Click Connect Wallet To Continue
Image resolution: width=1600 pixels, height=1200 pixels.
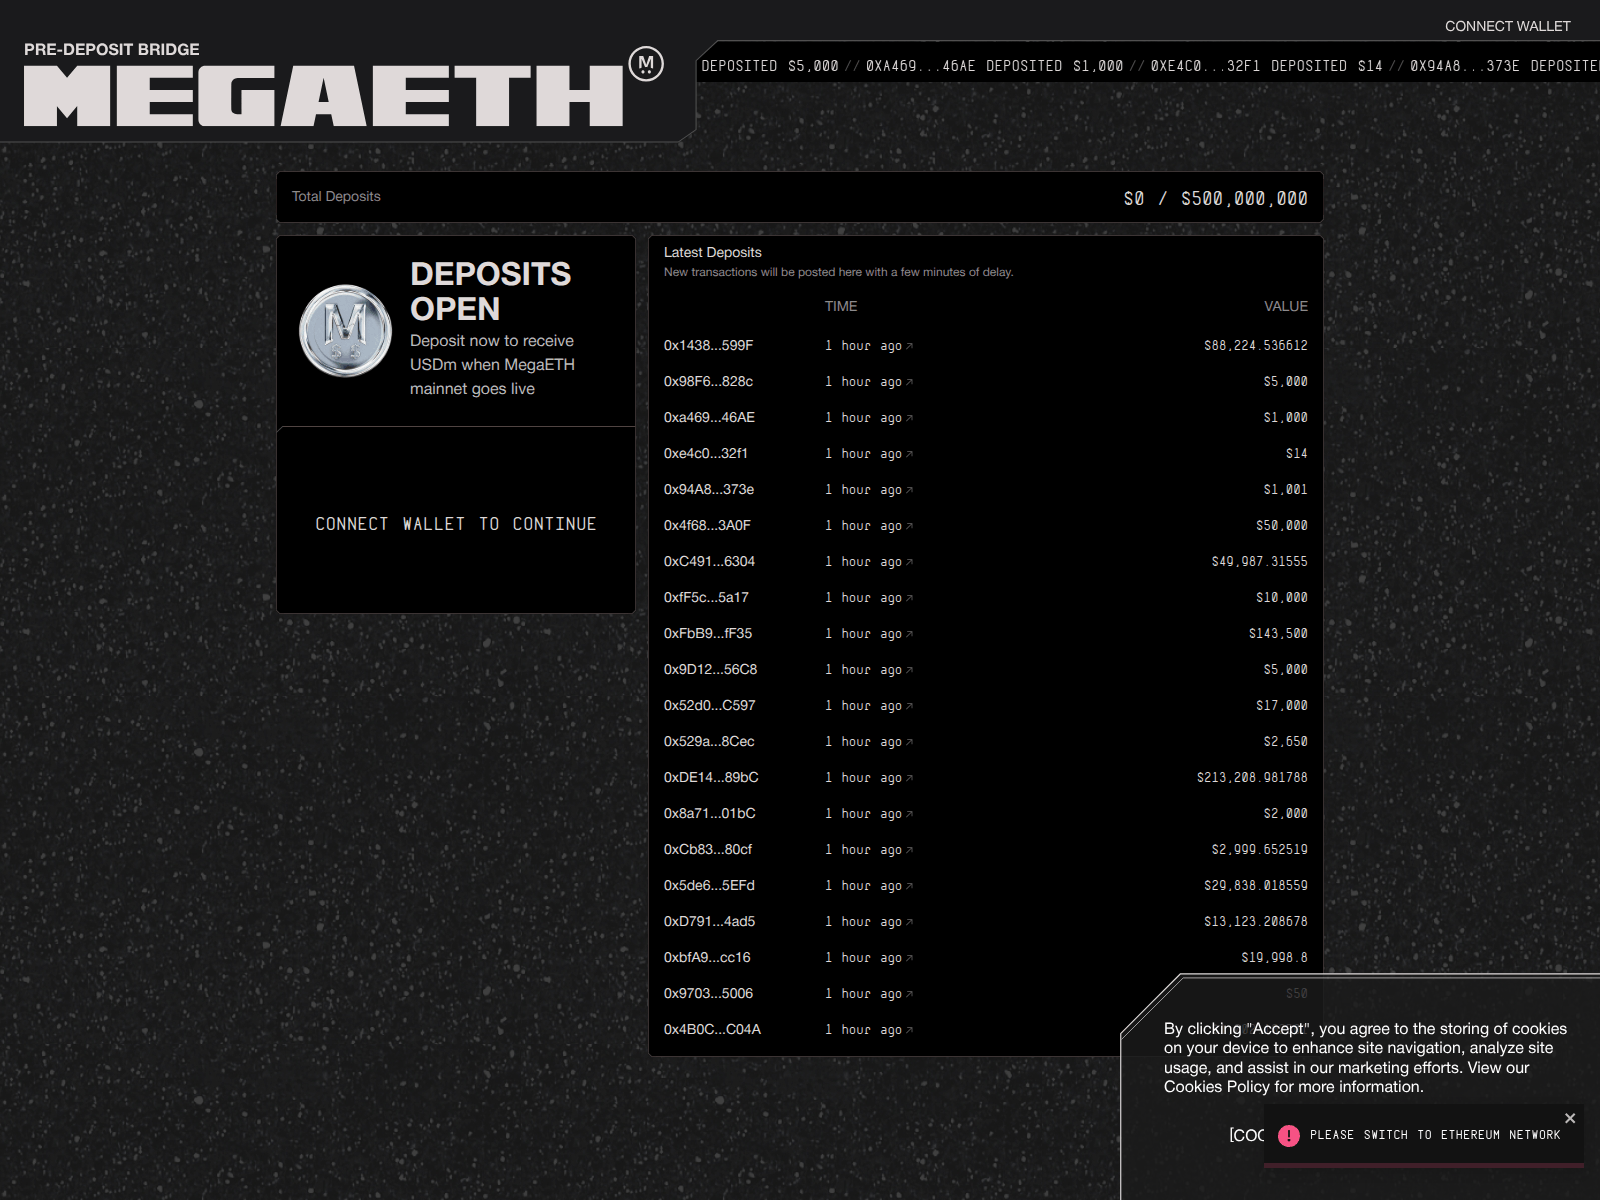pos(456,524)
